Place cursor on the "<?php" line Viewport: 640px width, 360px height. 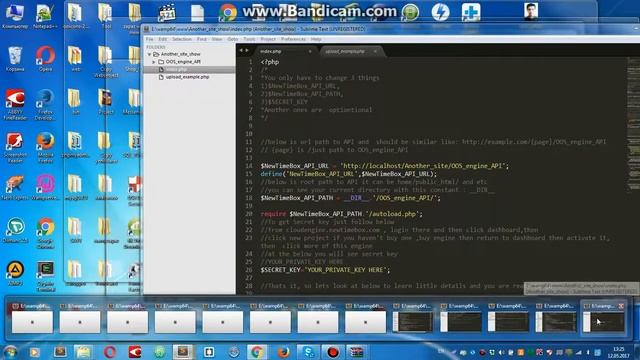(270, 62)
